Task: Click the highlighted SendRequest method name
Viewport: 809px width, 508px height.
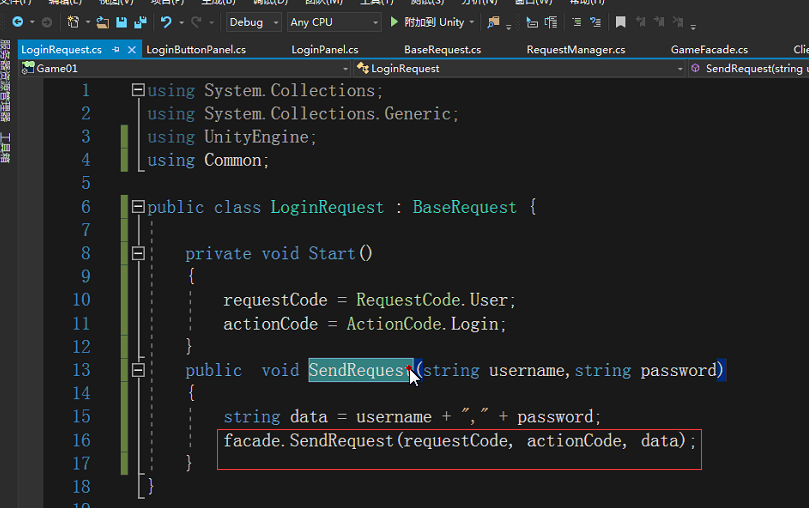Action: tap(361, 370)
